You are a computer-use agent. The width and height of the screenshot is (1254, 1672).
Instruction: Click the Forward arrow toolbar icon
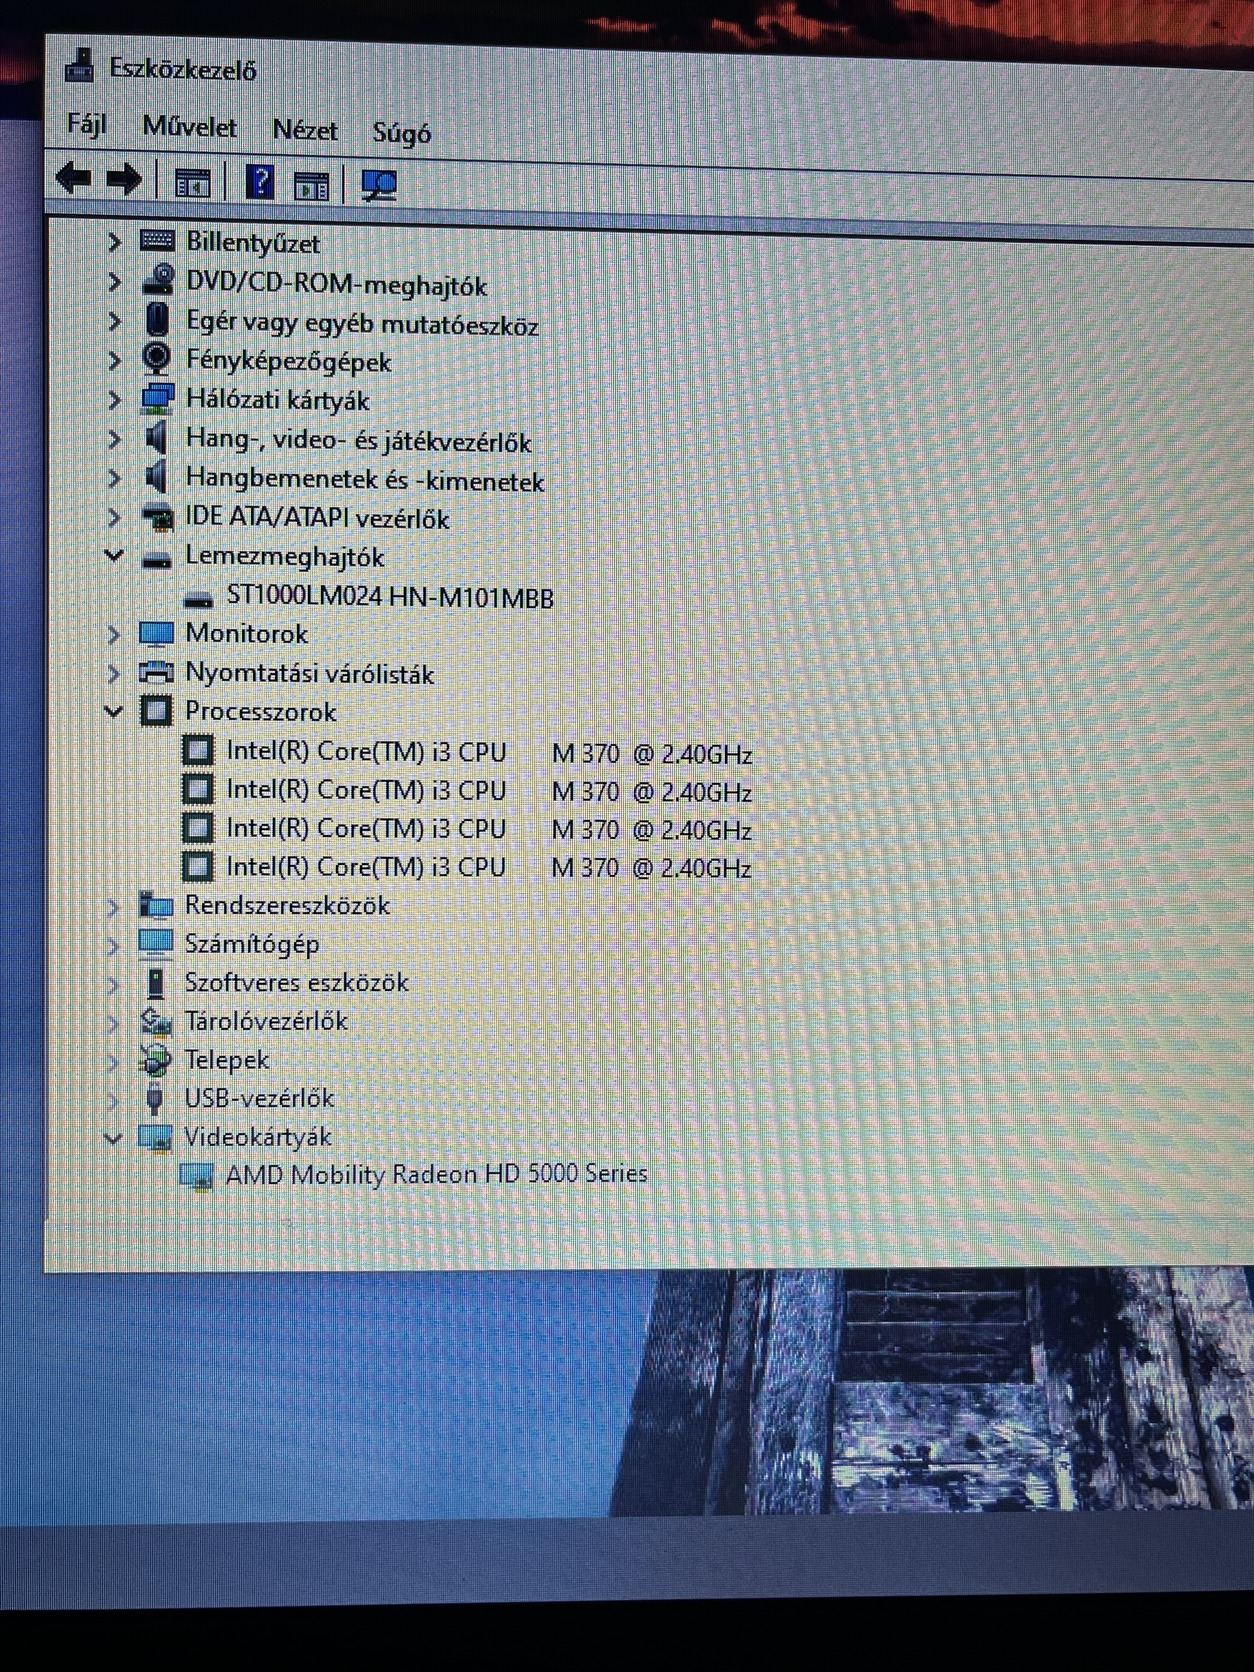(124, 181)
